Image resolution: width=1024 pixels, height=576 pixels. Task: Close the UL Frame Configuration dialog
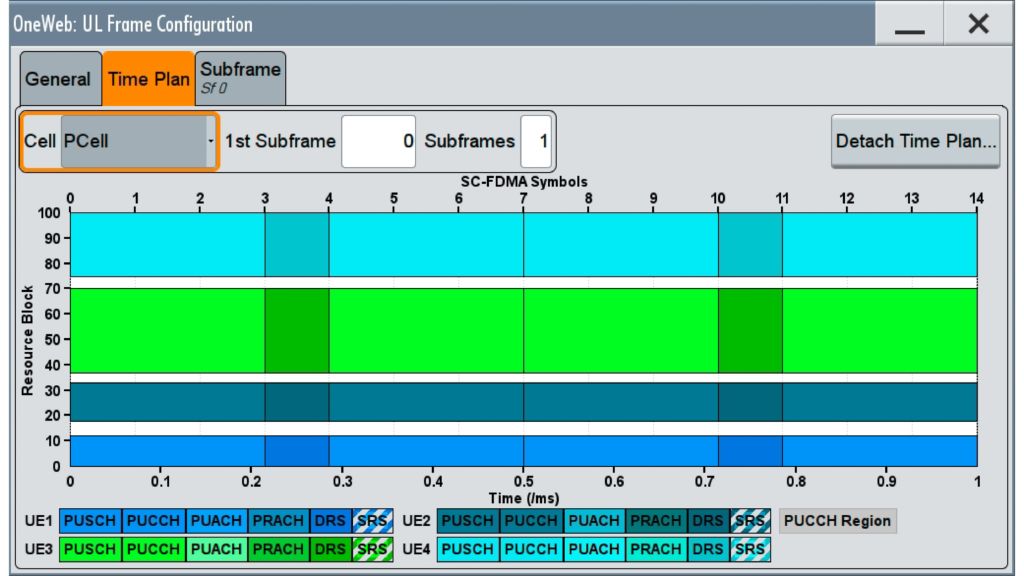pyautogui.click(x=978, y=25)
